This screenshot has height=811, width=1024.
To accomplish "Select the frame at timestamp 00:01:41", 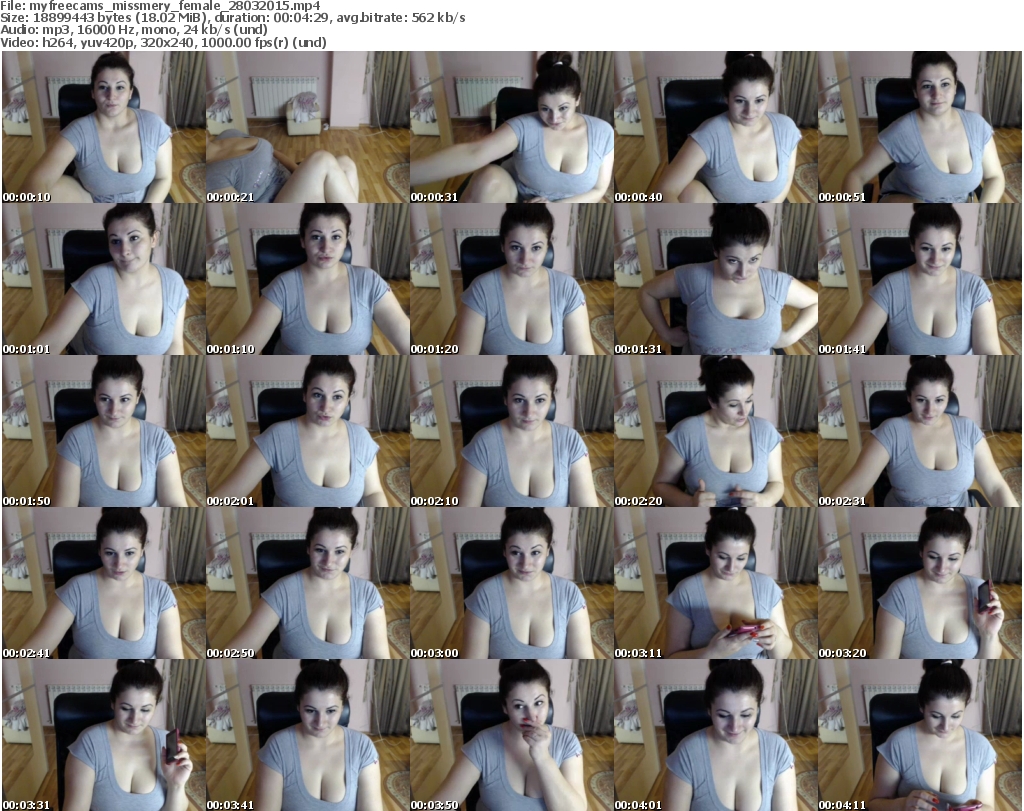I will [x=920, y=279].
